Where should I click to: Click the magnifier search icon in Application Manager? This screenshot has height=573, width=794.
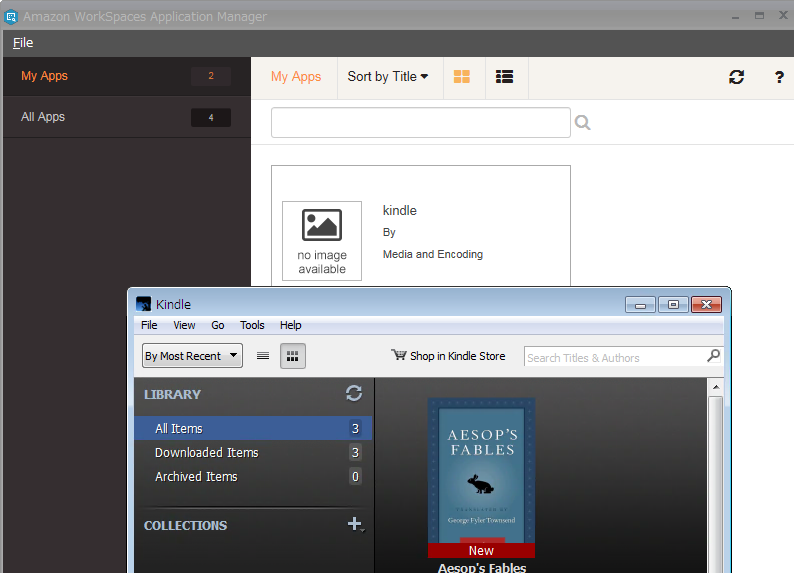pos(582,122)
